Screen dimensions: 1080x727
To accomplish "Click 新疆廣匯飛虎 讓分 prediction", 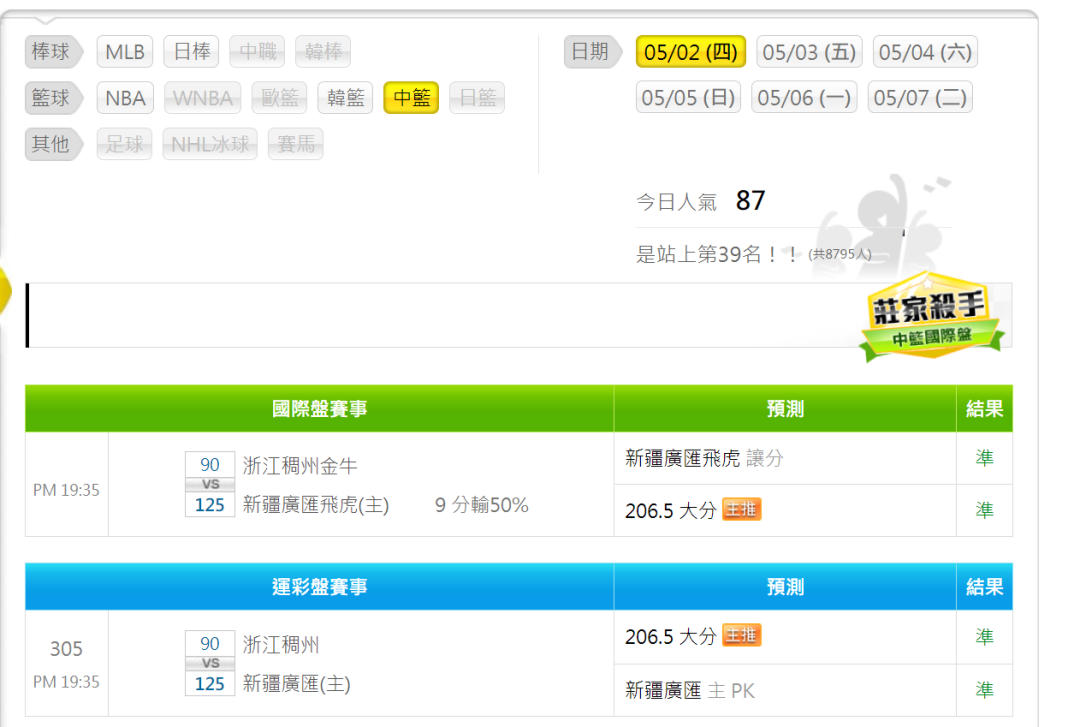I will pyautogui.click(x=704, y=458).
